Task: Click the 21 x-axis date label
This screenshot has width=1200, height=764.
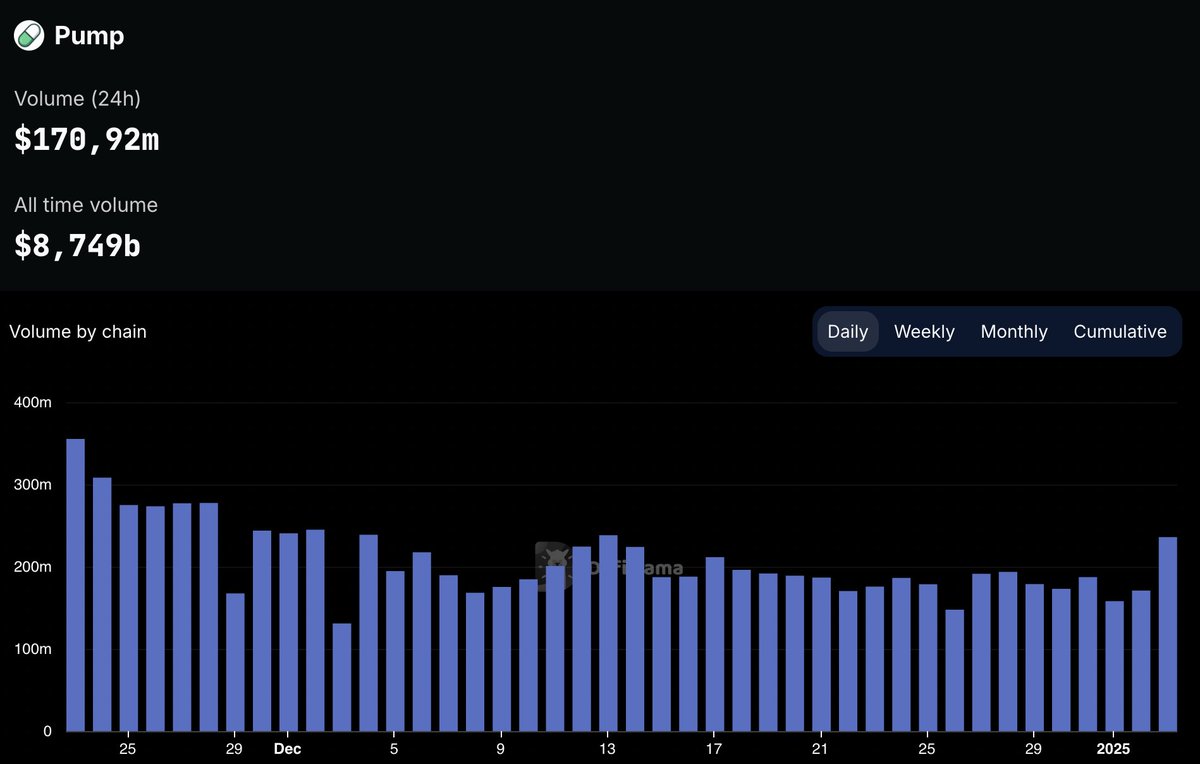Action: click(x=821, y=748)
